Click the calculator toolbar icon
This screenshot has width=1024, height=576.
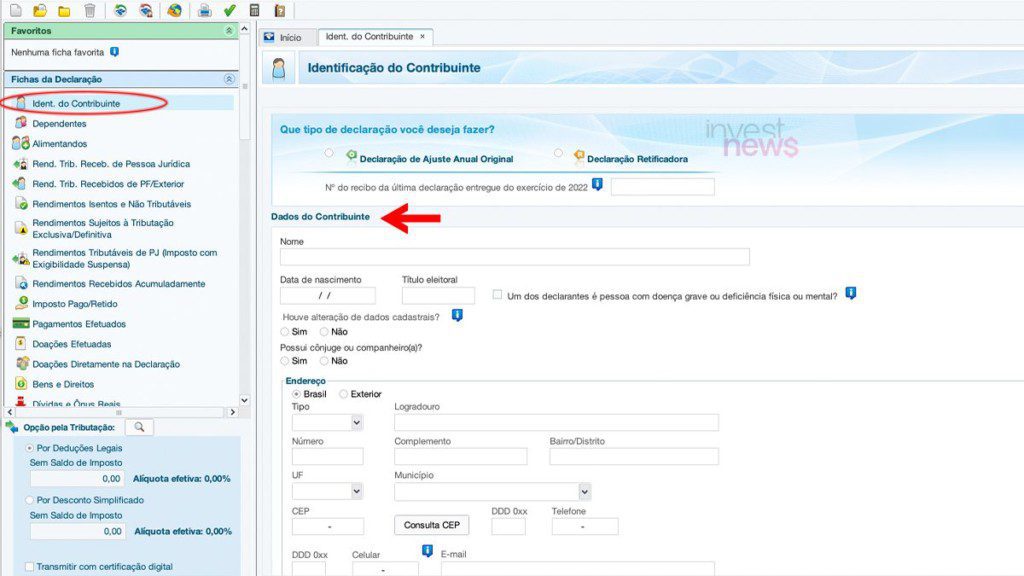pos(255,10)
